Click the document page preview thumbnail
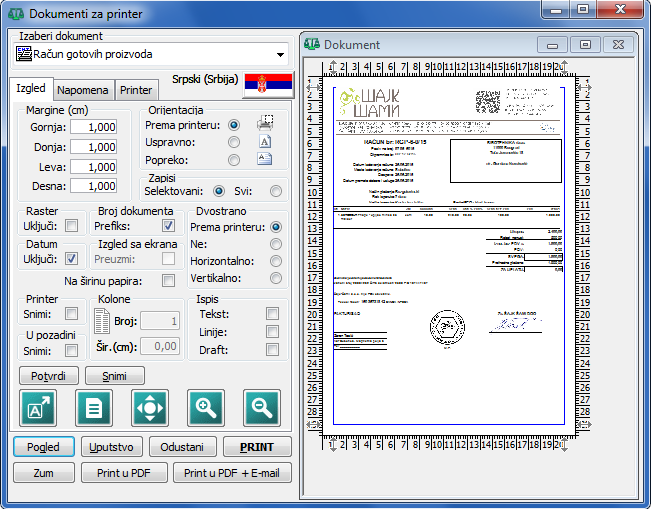 pyautogui.click(x=449, y=256)
